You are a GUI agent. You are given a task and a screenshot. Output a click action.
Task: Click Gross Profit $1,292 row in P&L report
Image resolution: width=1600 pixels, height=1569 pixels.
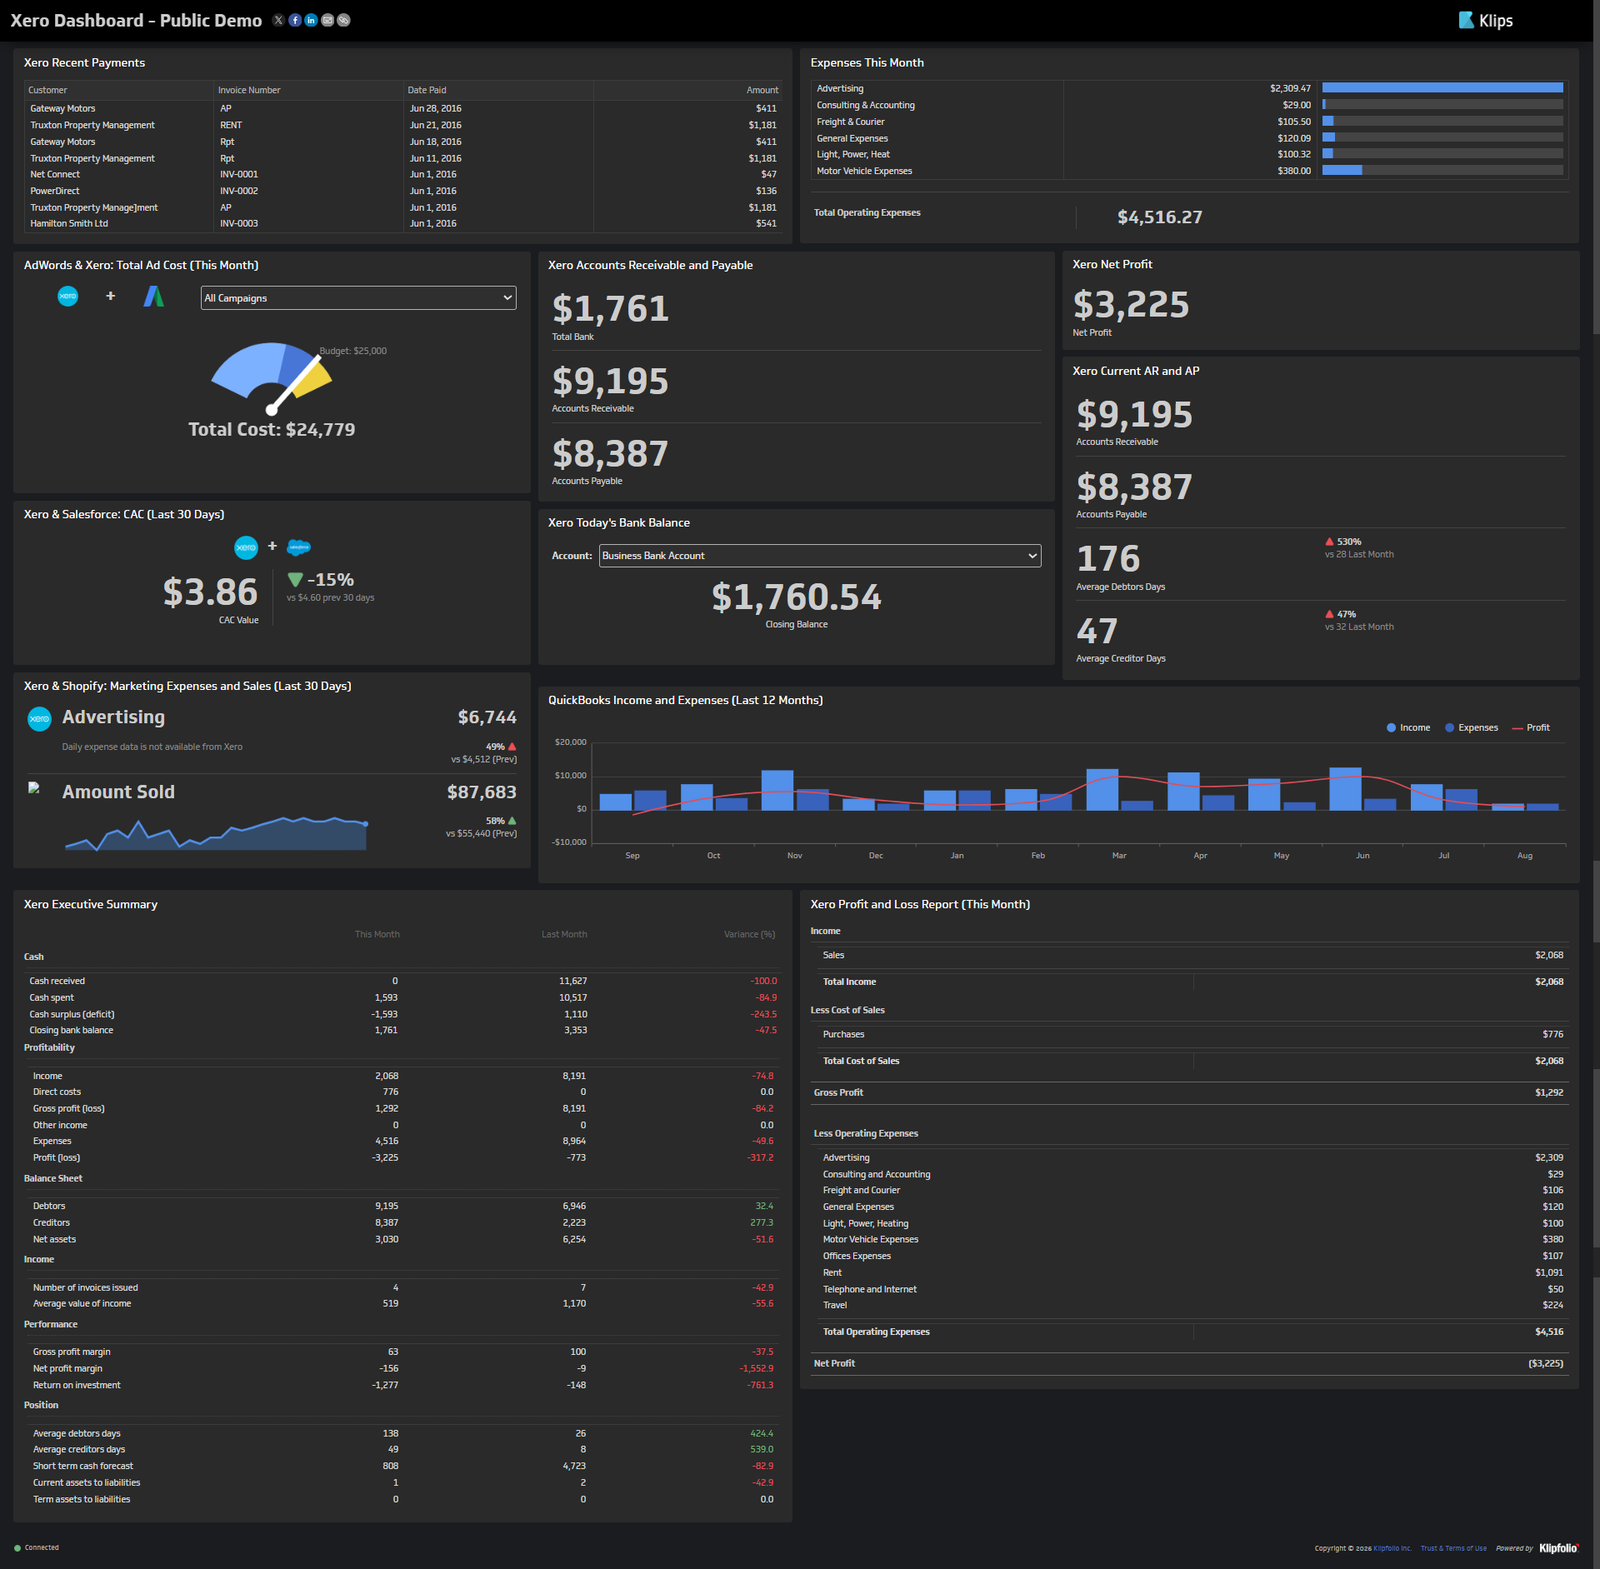pyautogui.click(x=1189, y=1093)
